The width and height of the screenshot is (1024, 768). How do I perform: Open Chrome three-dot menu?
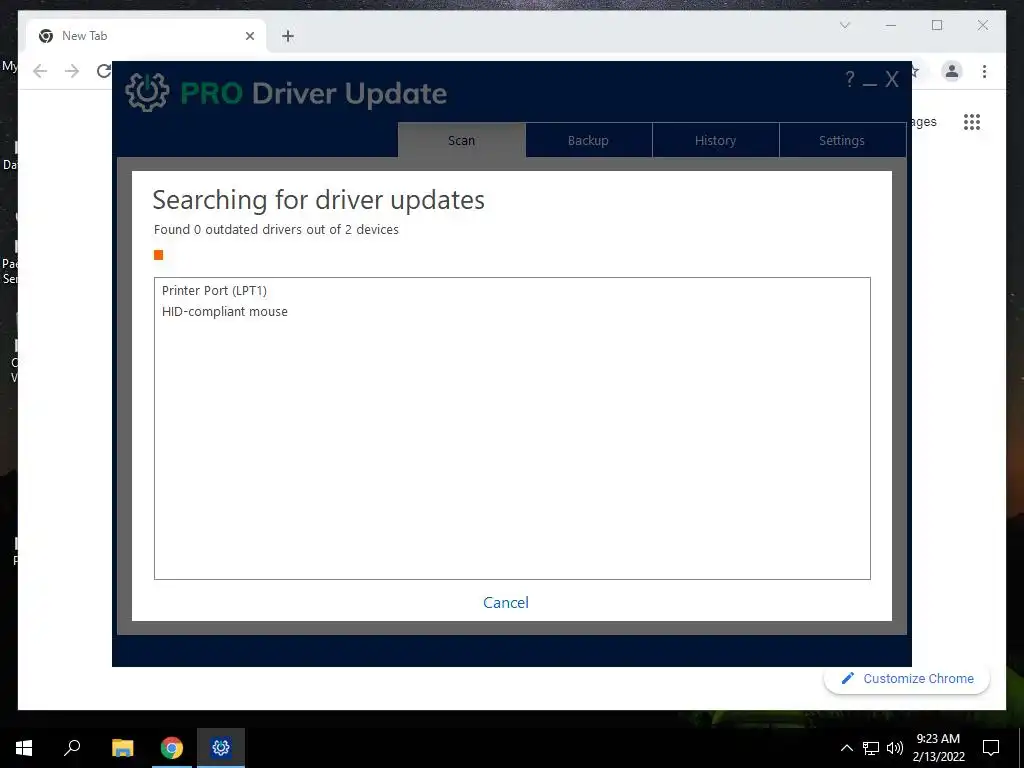[x=984, y=71]
